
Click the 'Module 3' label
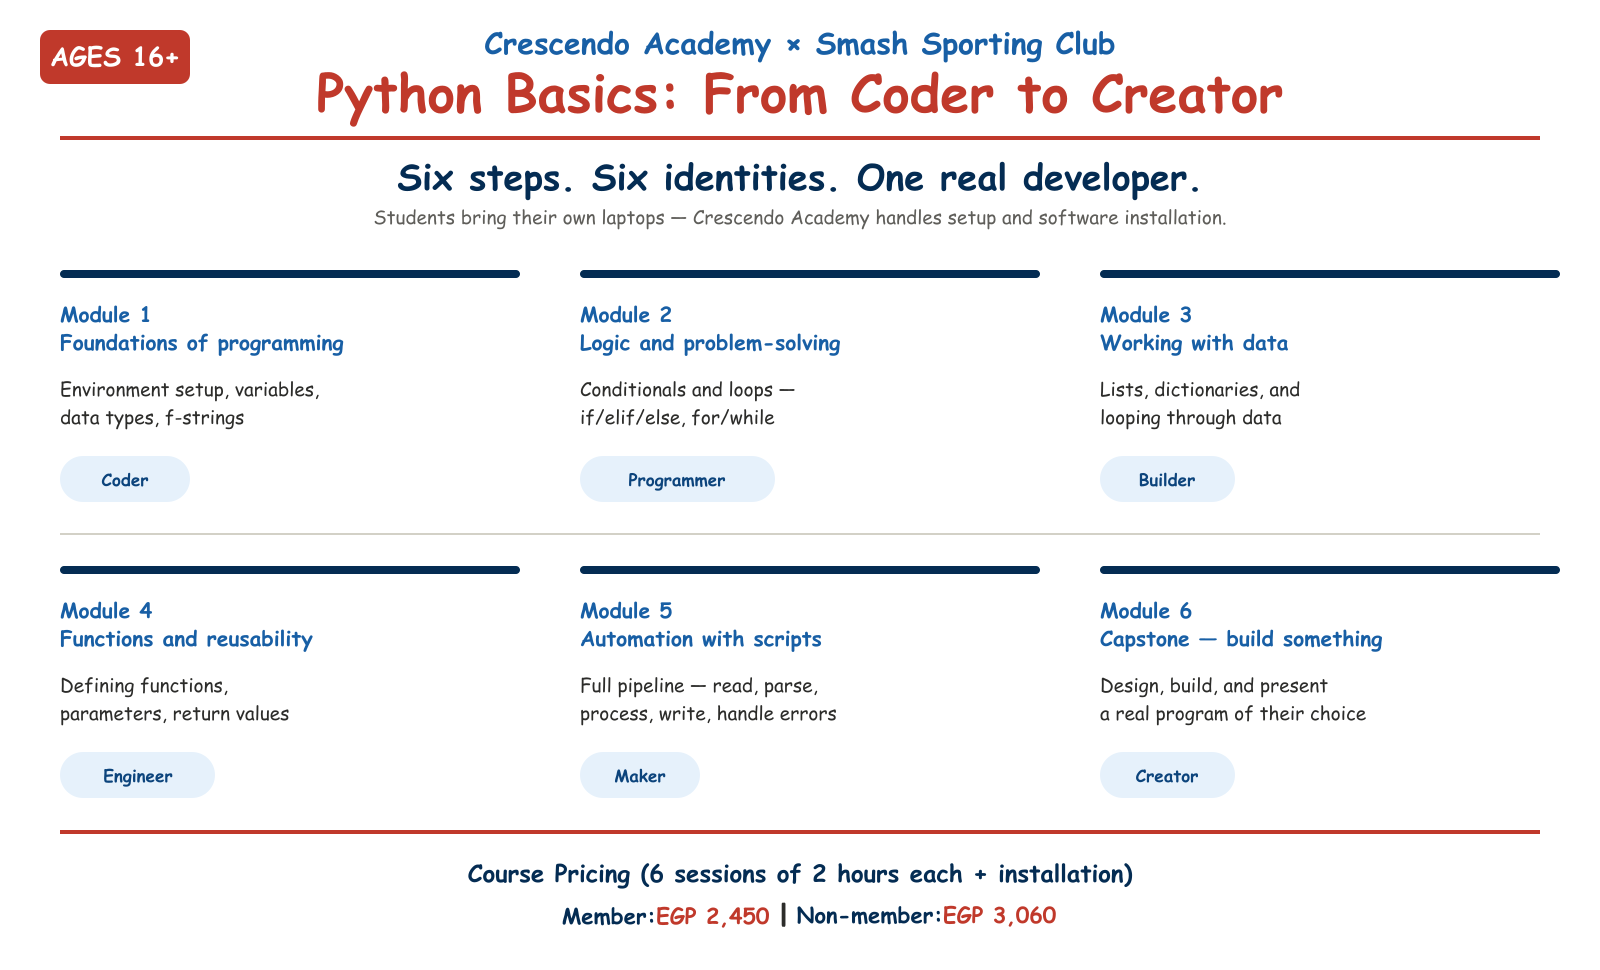[x=1146, y=315]
